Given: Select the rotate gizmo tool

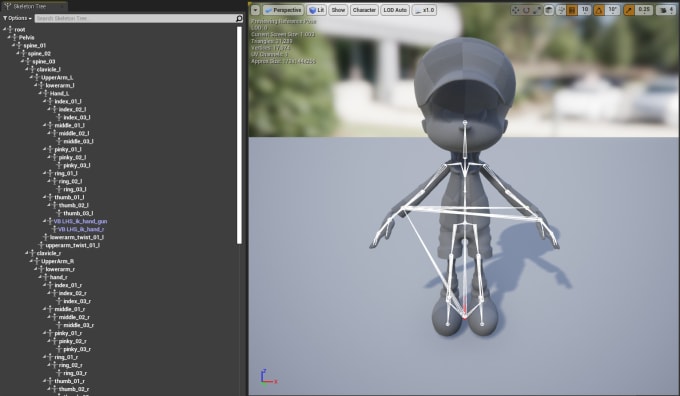Looking at the screenshot, I should tap(526, 10).
